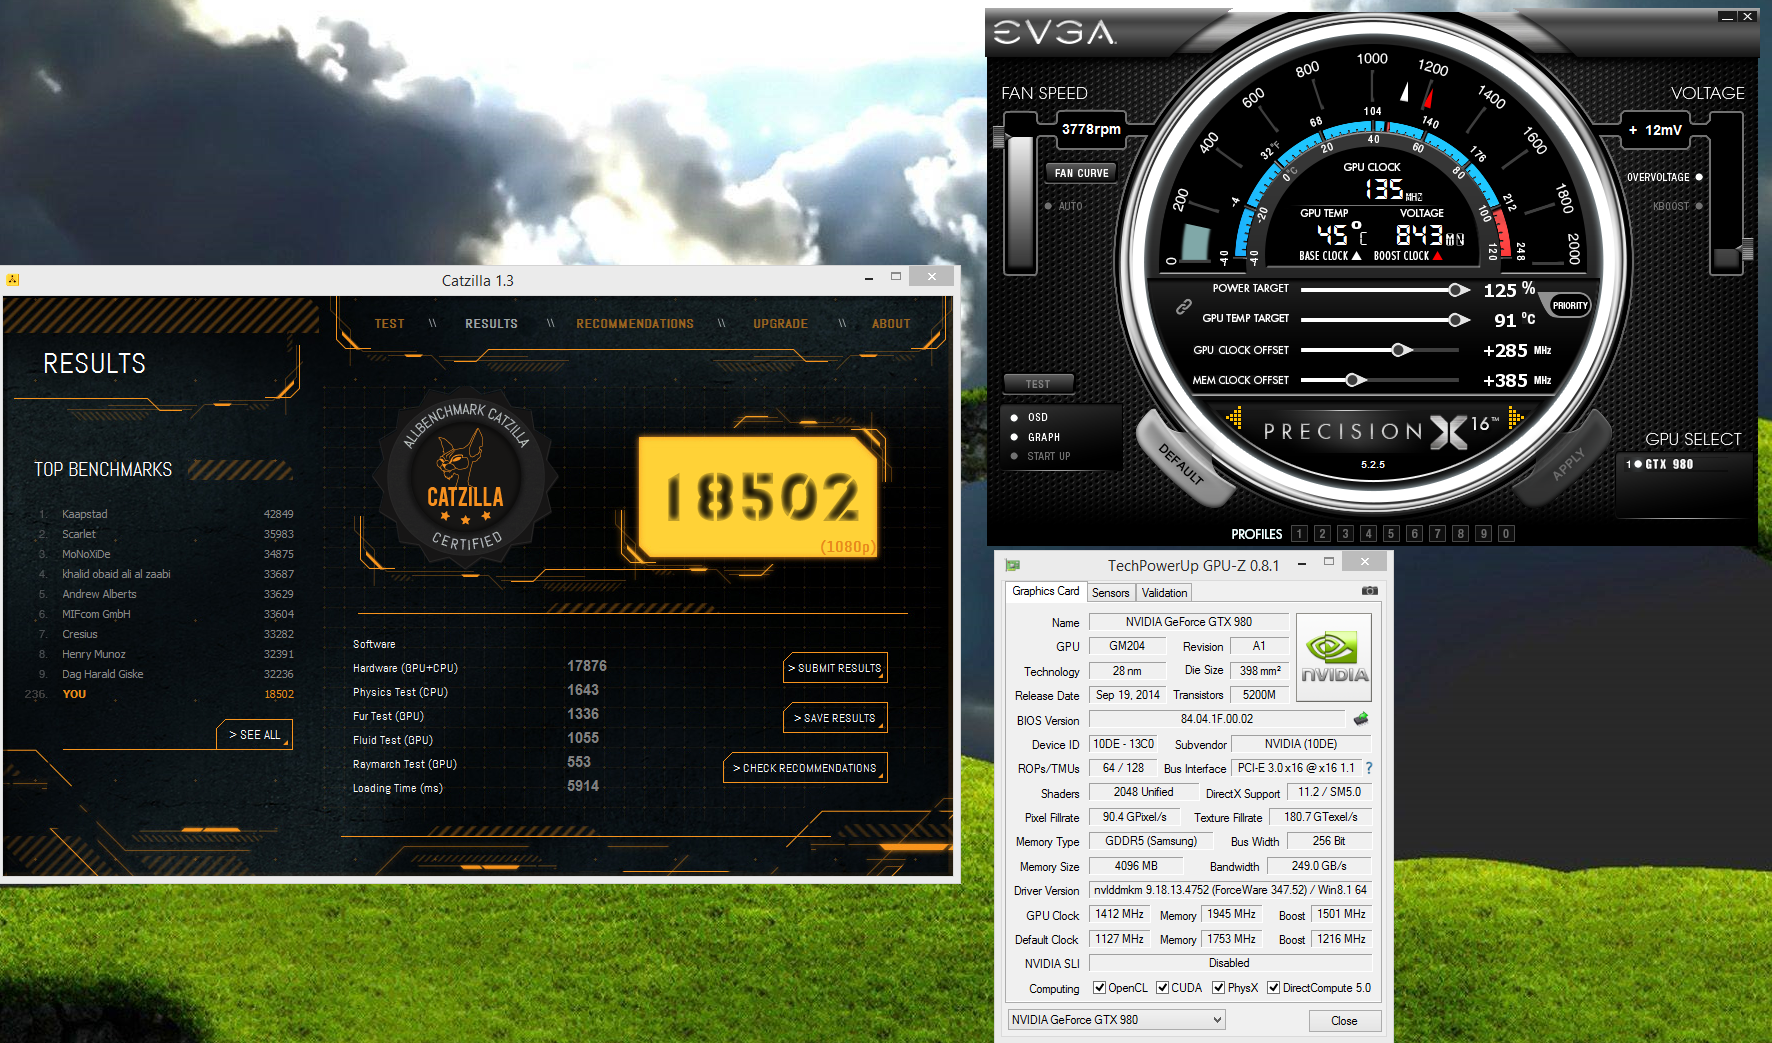Open the UPGRADE tab in Catzilla
Image resolution: width=1772 pixels, height=1043 pixels.
(780, 324)
